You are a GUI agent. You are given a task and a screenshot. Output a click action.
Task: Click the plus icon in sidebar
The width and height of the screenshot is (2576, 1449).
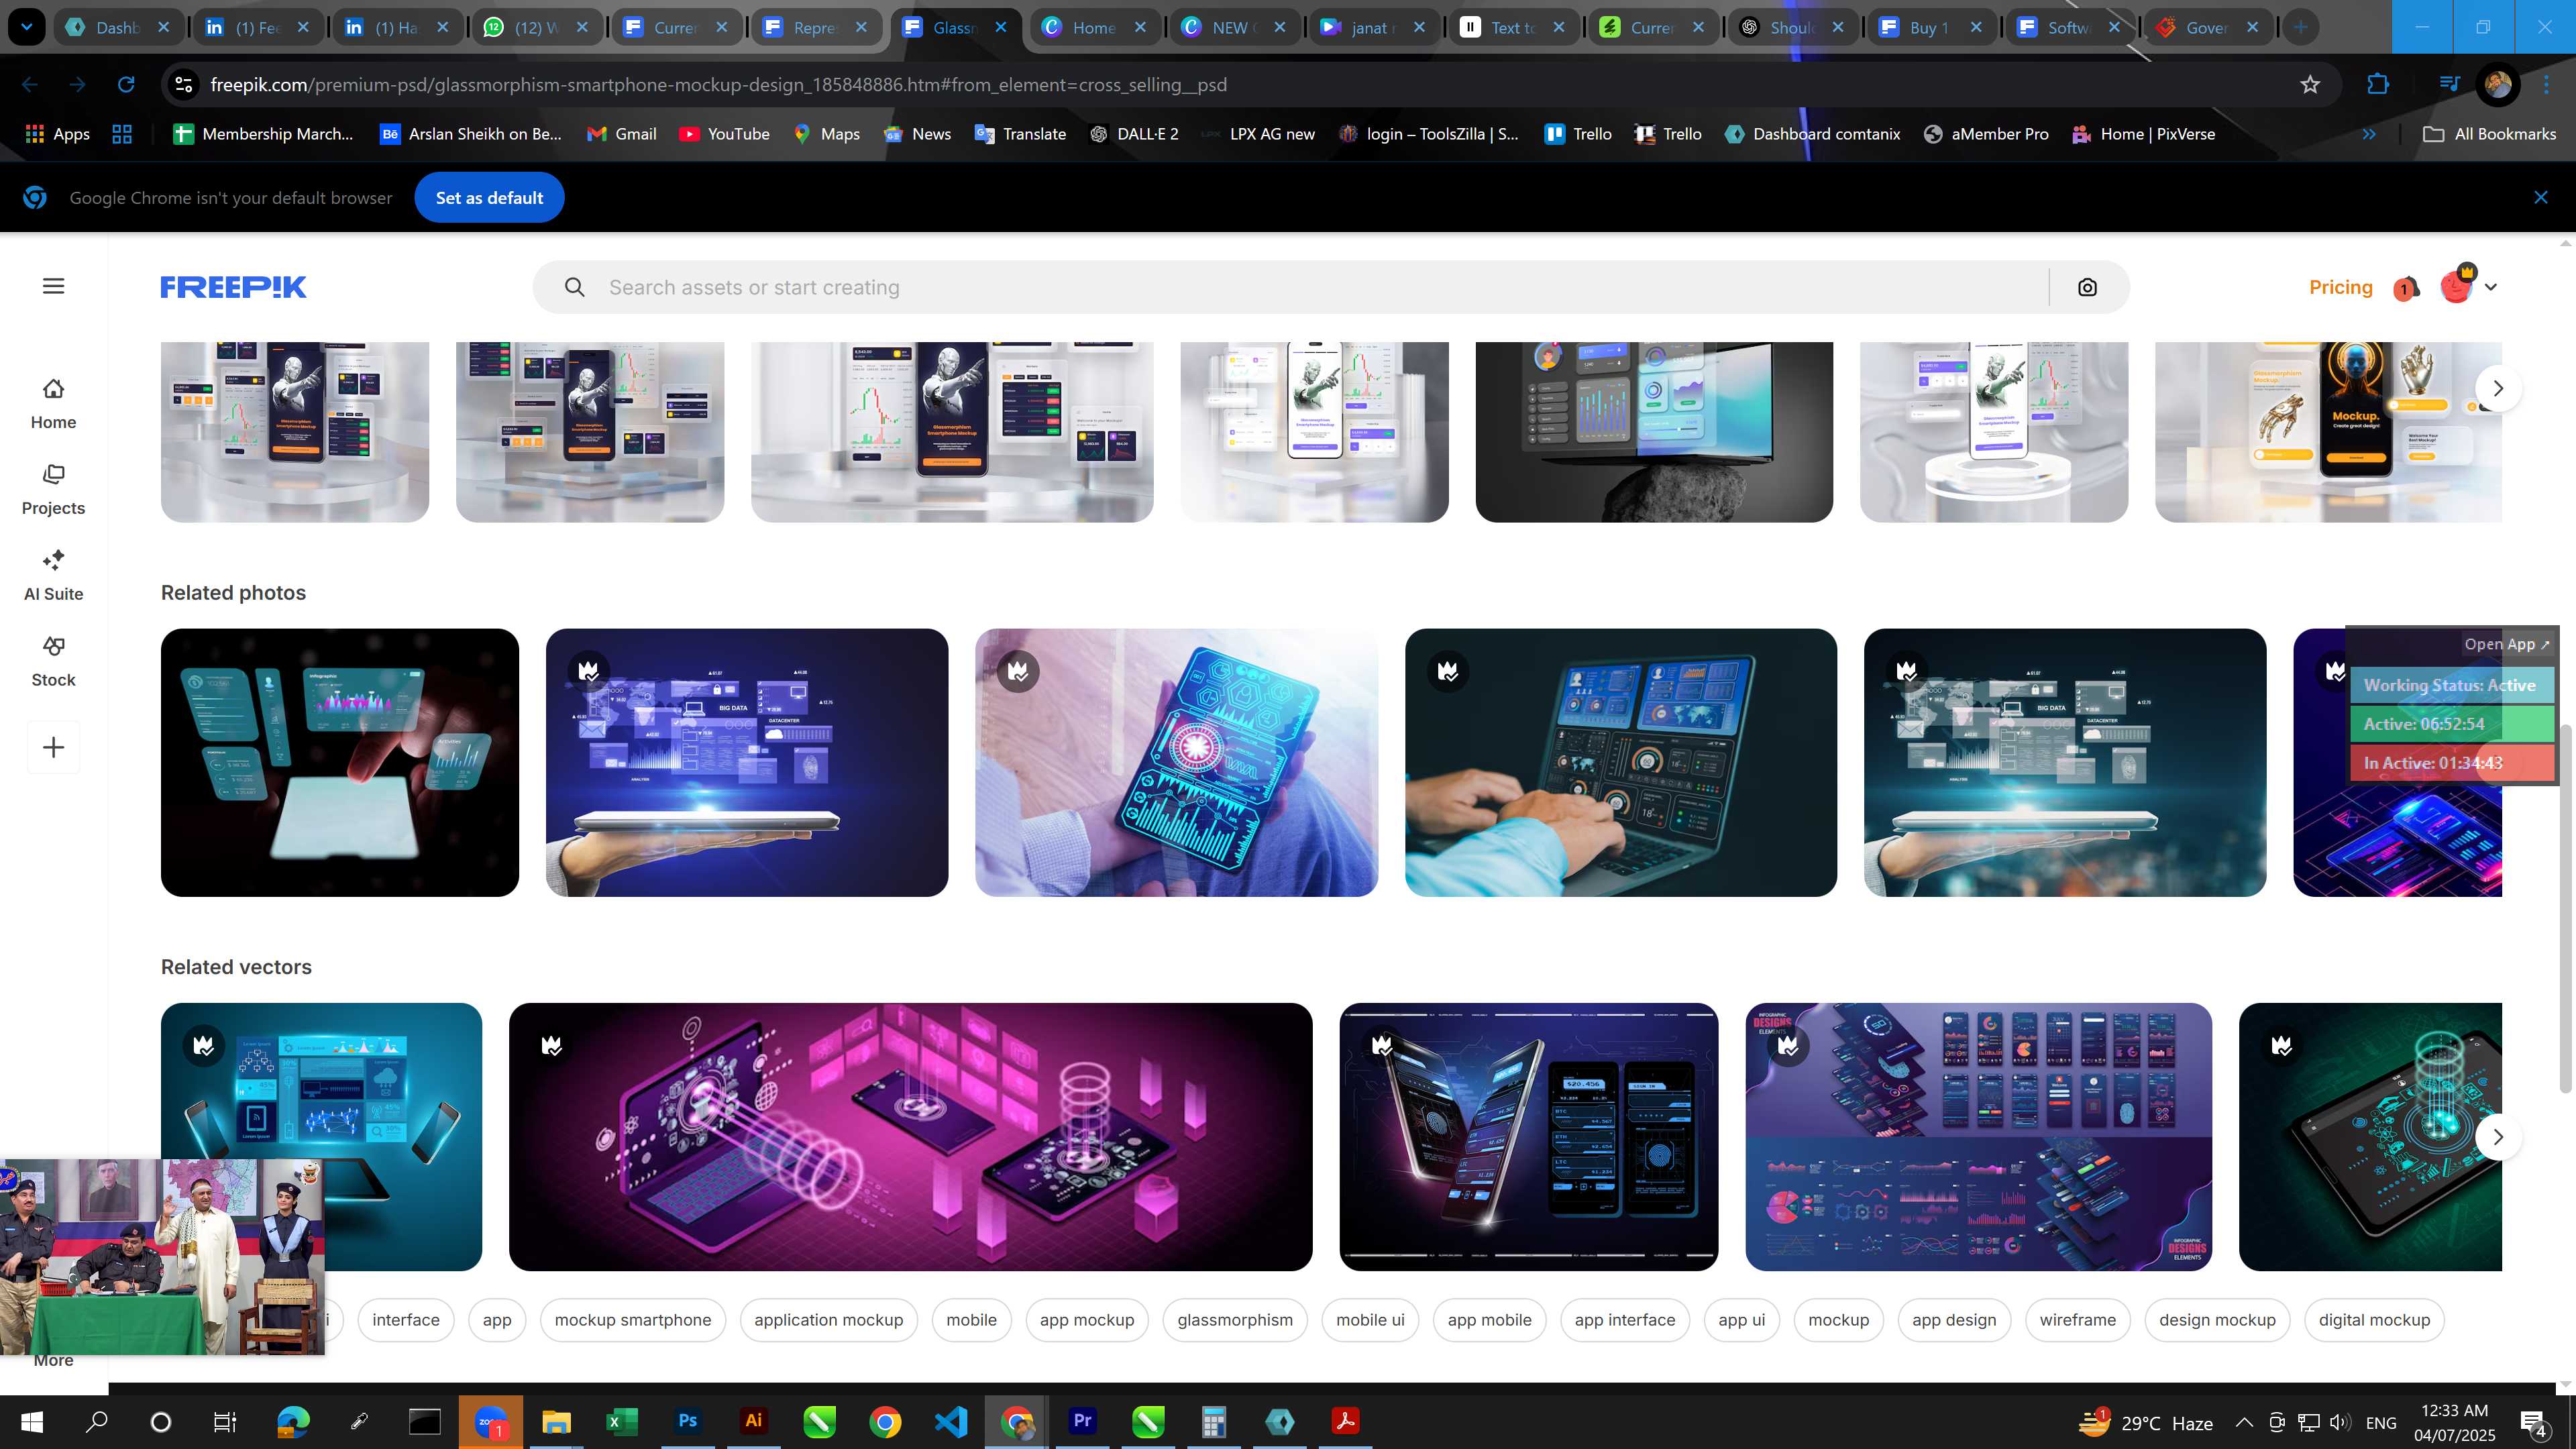click(53, 747)
